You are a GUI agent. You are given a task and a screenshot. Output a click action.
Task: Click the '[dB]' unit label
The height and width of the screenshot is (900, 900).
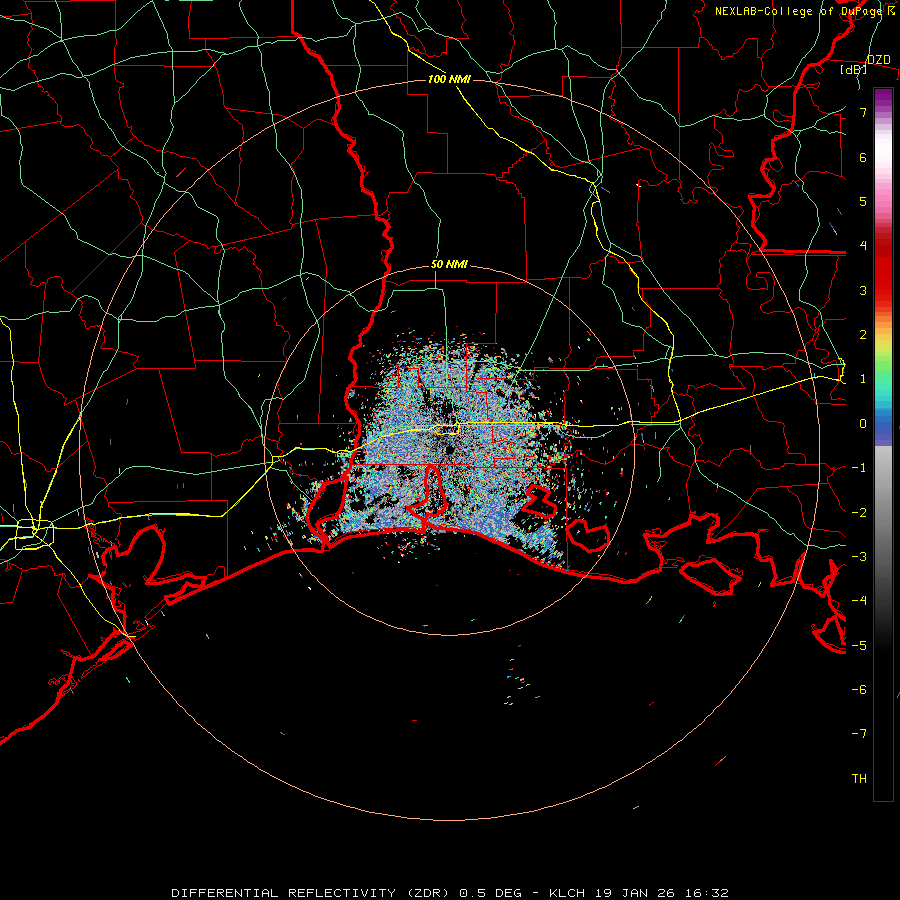point(853,69)
